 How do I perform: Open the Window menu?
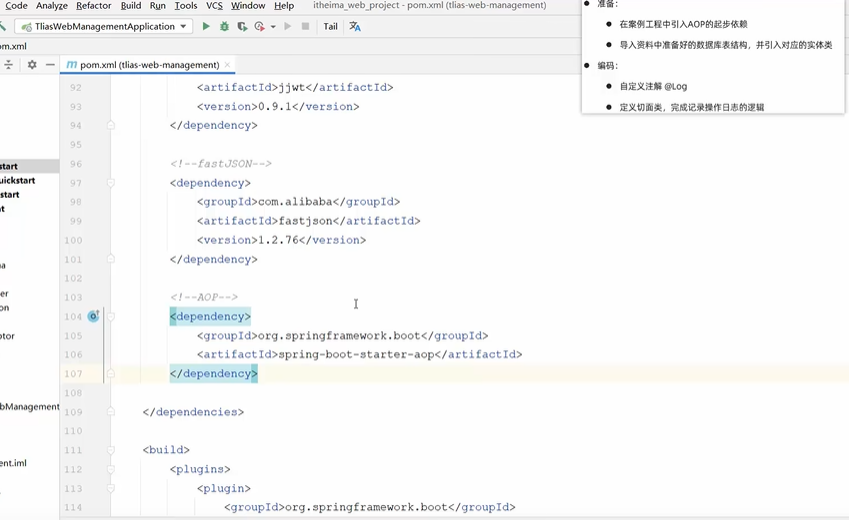[x=248, y=5]
